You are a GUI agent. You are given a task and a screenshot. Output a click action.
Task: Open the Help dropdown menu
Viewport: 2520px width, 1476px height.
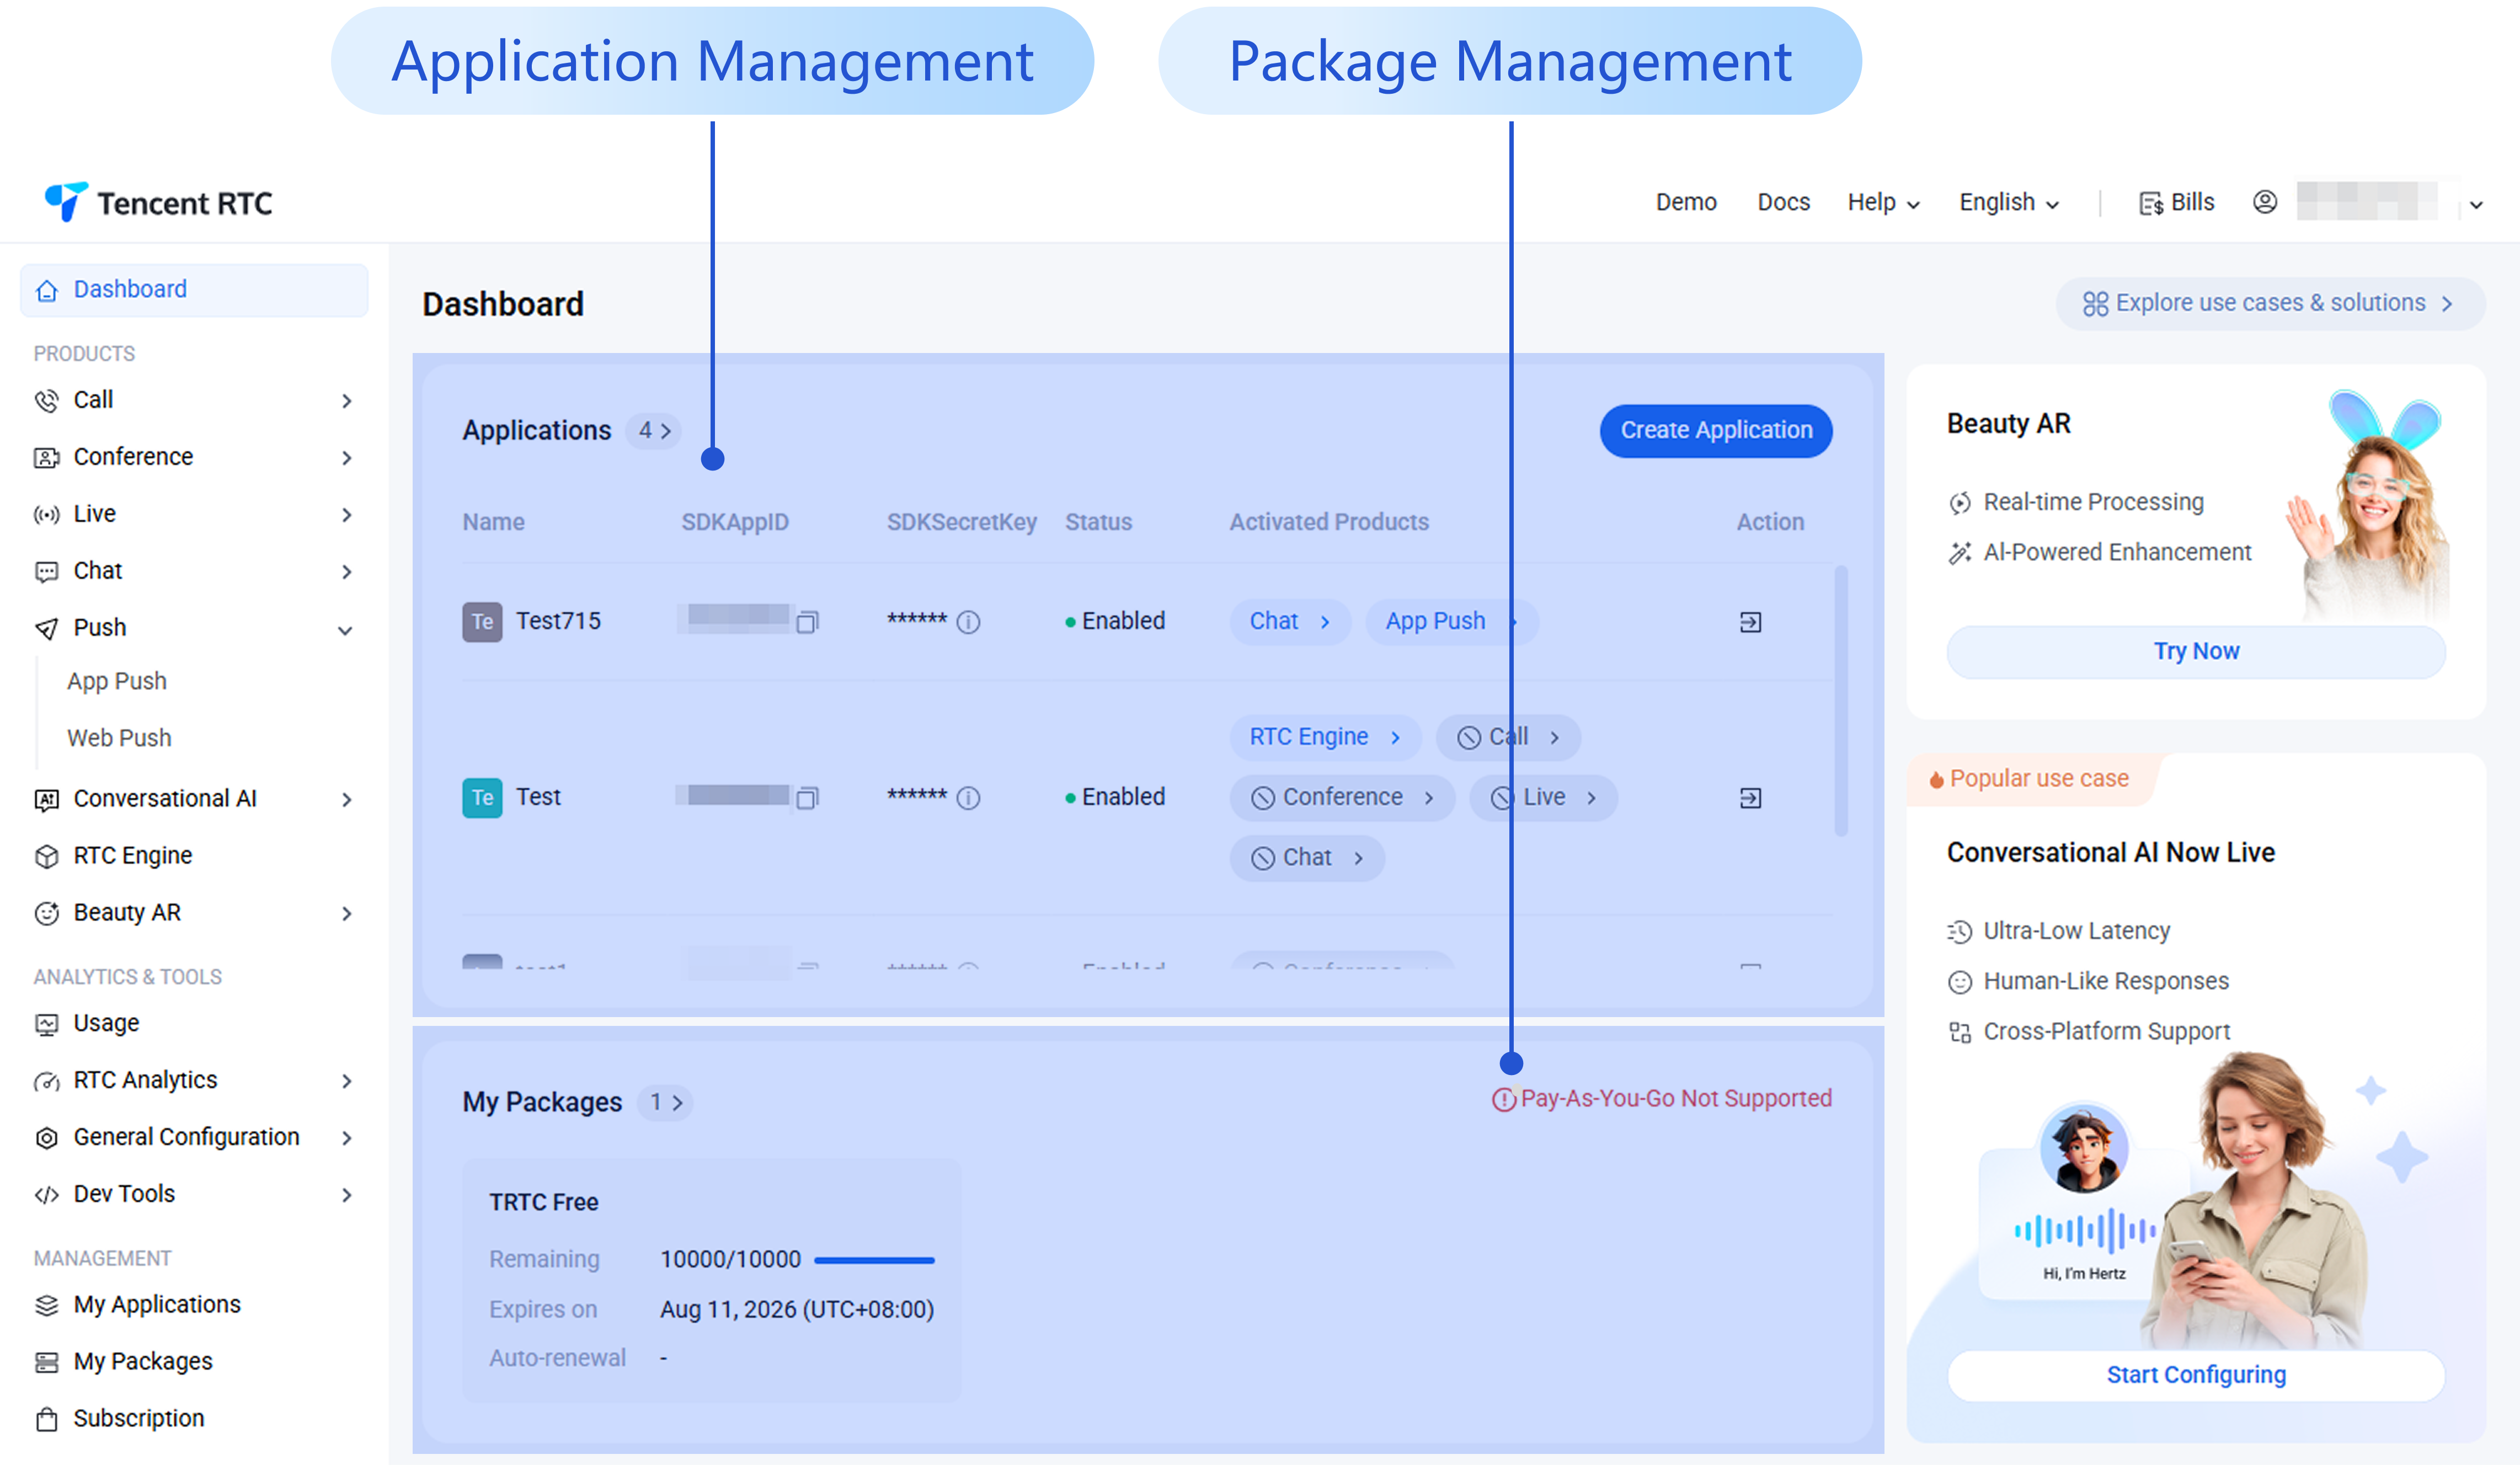(1884, 203)
